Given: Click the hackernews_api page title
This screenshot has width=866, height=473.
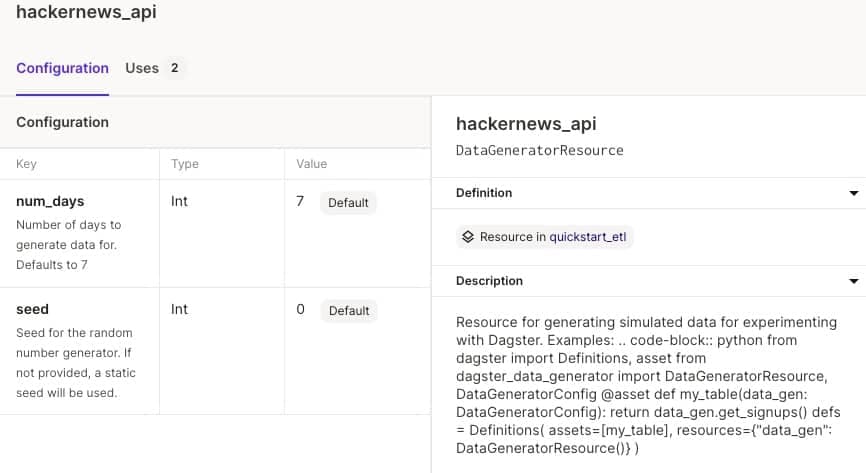Looking at the screenshot, I should (x=86, y=13).
